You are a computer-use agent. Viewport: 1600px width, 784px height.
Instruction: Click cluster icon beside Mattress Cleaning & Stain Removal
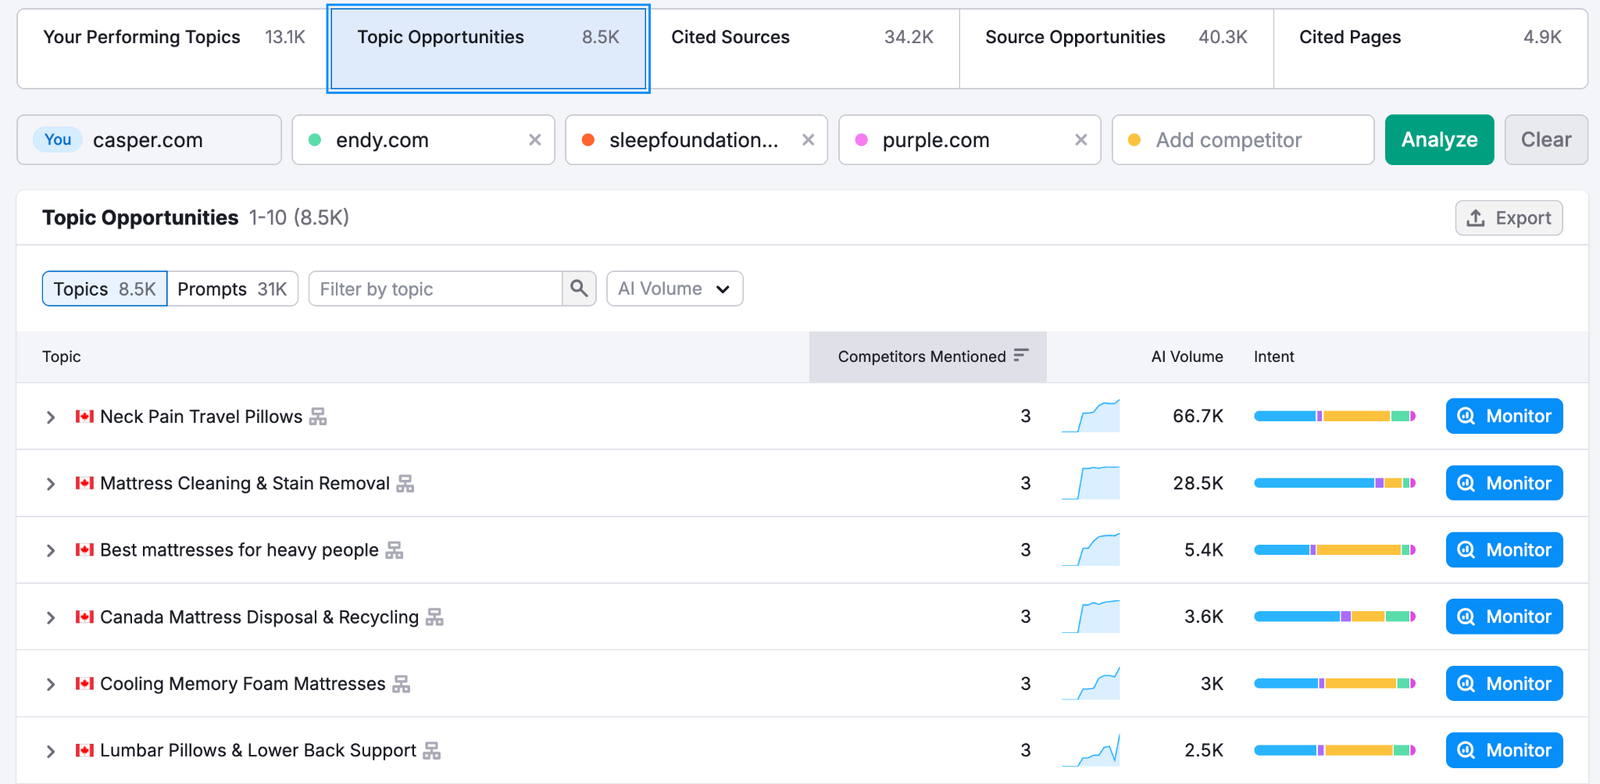[405, 484]
